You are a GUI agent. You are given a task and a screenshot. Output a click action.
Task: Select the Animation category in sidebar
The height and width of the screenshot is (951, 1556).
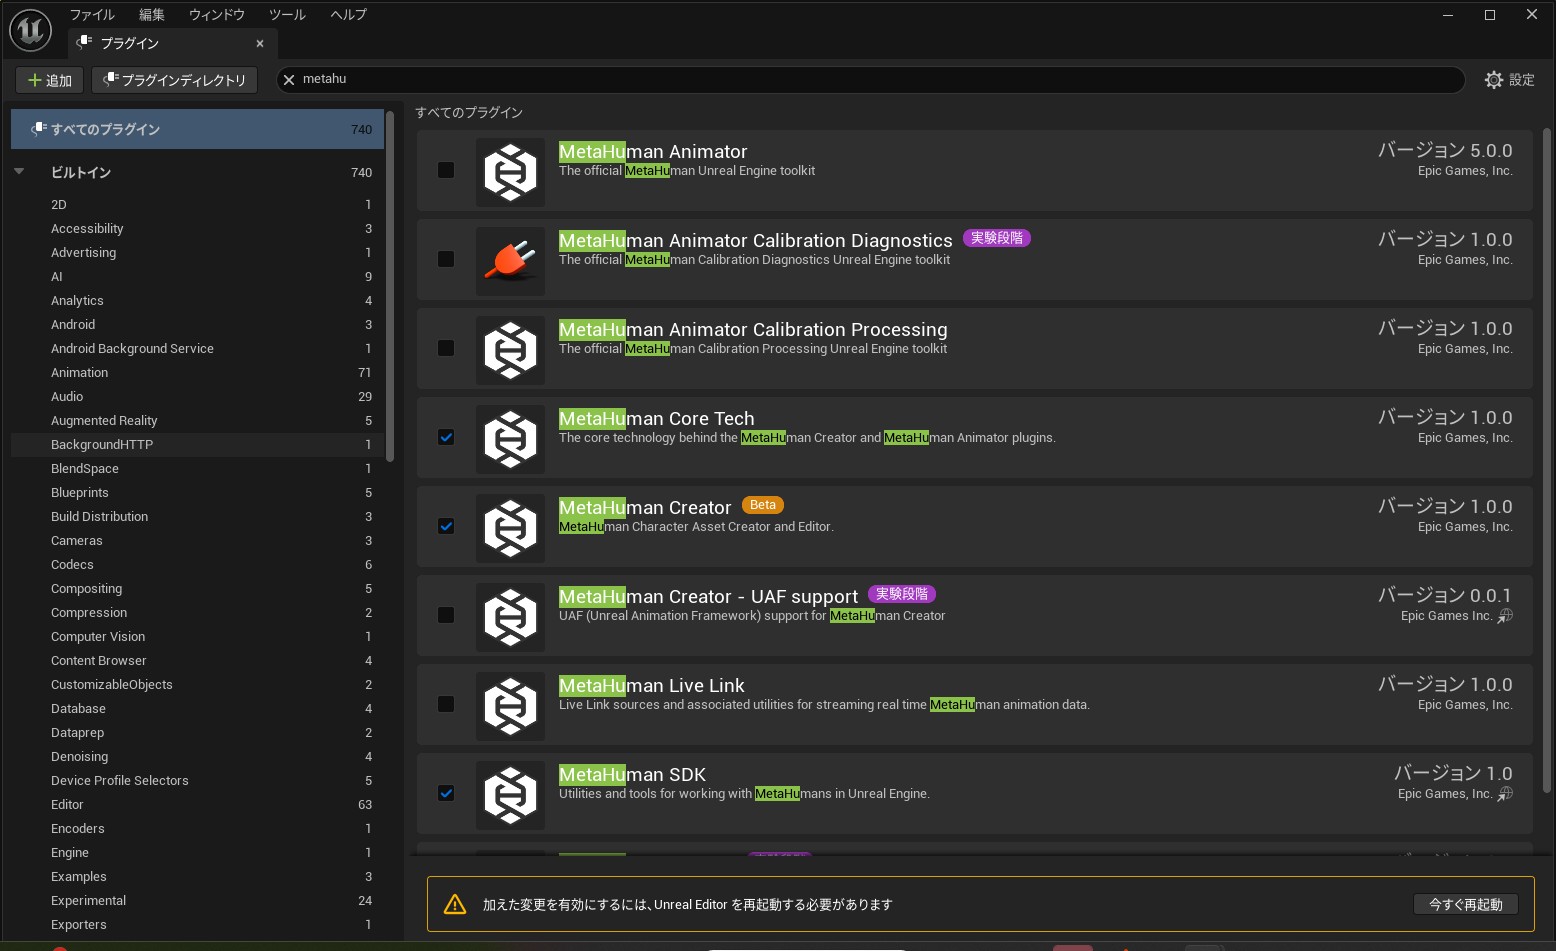[80, 373]
